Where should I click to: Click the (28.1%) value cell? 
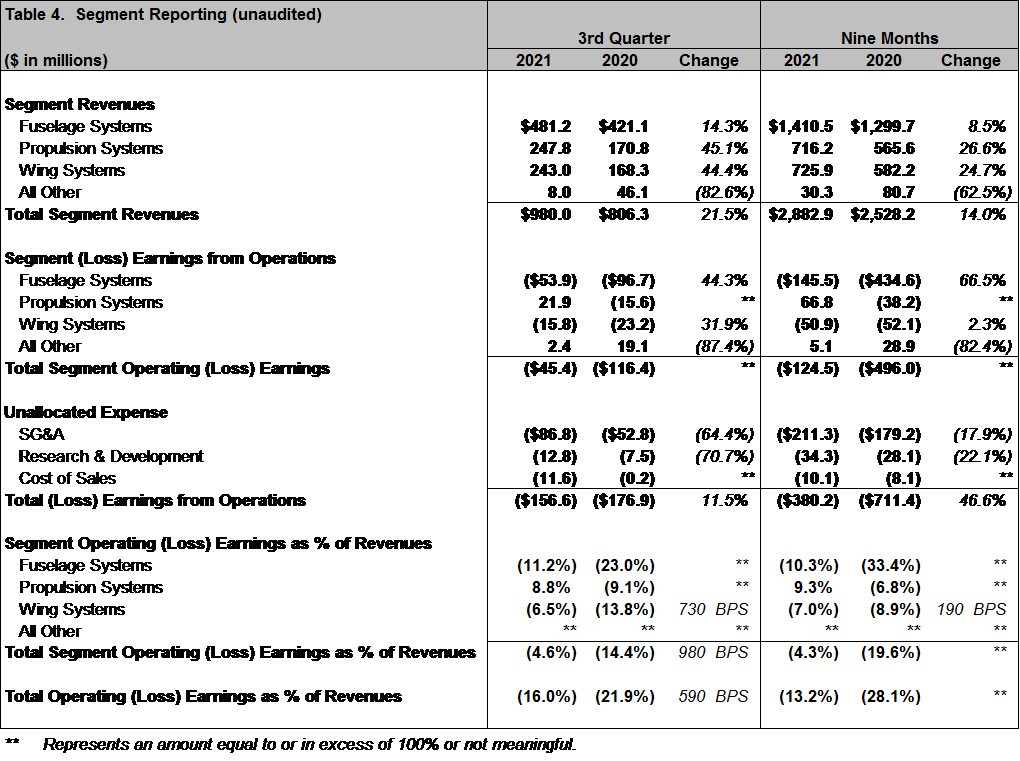click(x=891, y=696)
